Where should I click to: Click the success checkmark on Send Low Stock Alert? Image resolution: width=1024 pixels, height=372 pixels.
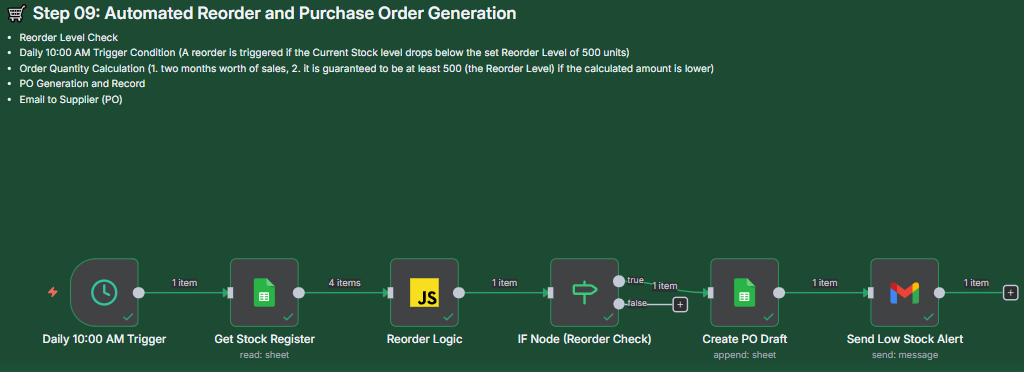click(x=928, y=317)
